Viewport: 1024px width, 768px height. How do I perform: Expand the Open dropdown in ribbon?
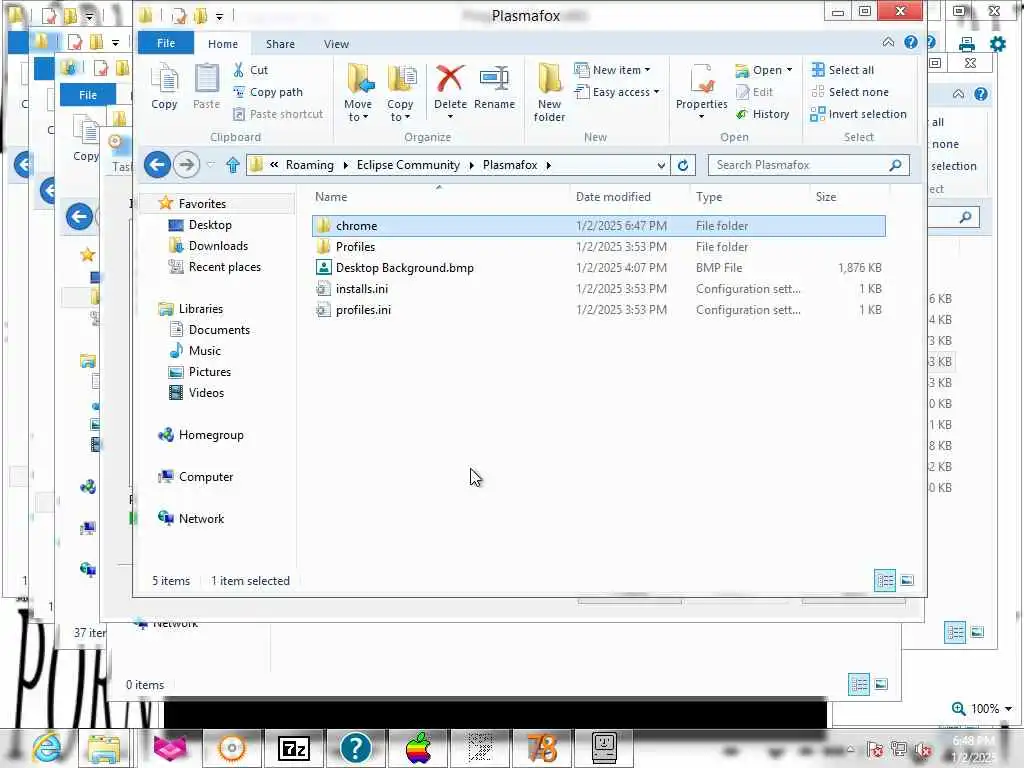click(763, 70)
